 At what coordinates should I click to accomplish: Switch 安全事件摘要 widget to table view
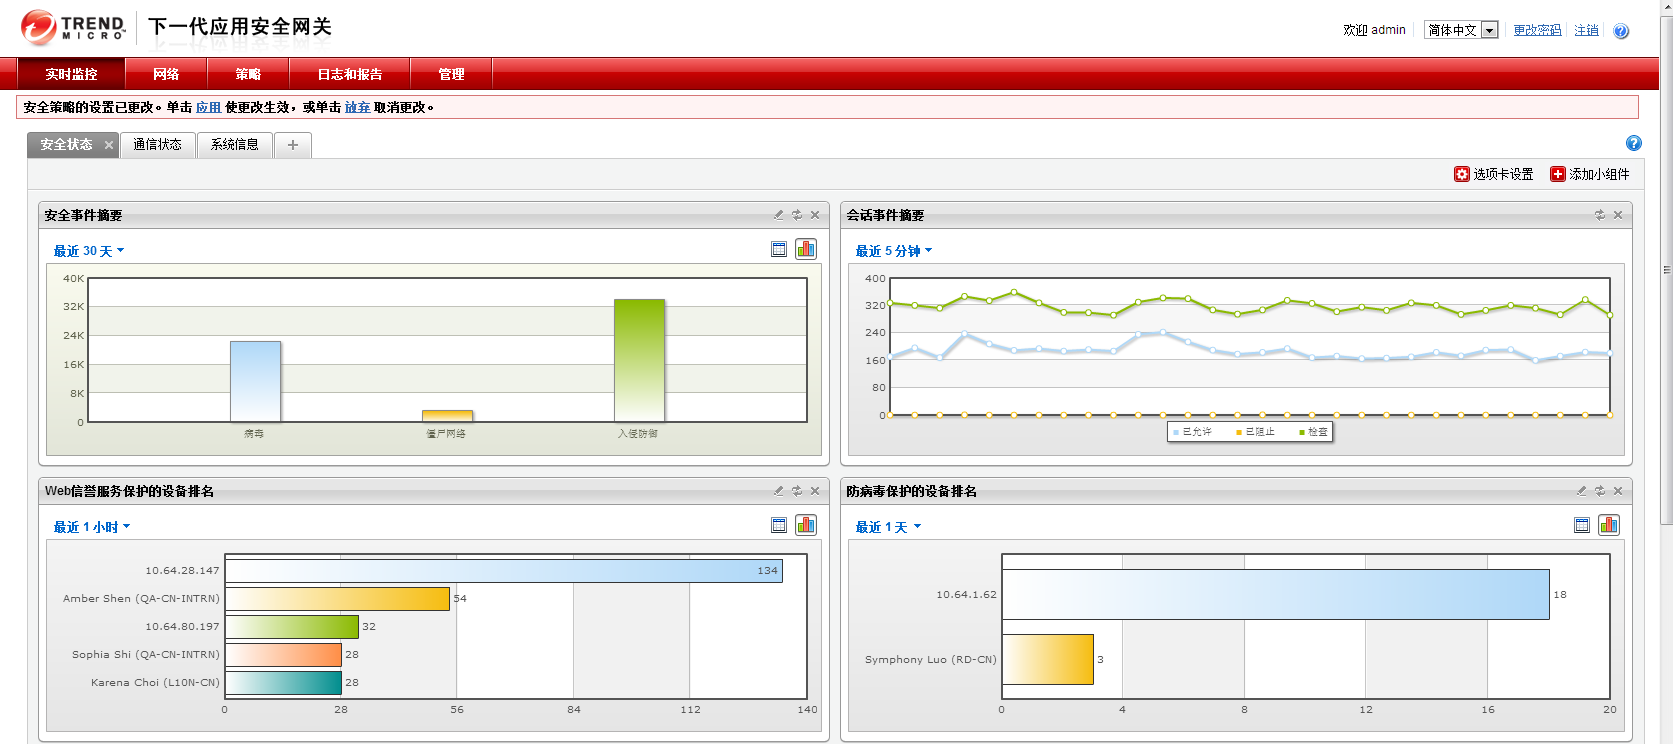[779, 249]
